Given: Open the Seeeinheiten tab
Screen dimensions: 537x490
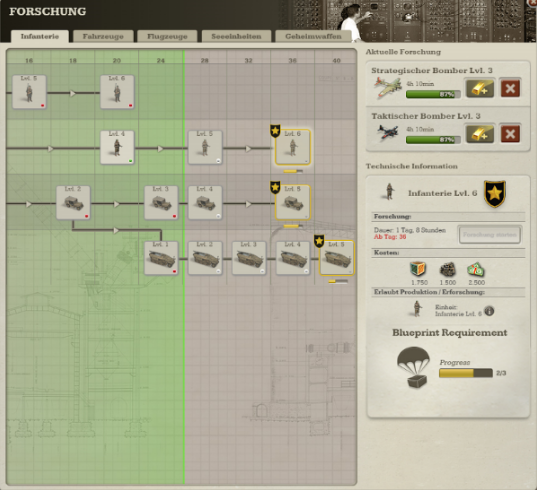Looking at the screenshot, I should coord(236,36).
